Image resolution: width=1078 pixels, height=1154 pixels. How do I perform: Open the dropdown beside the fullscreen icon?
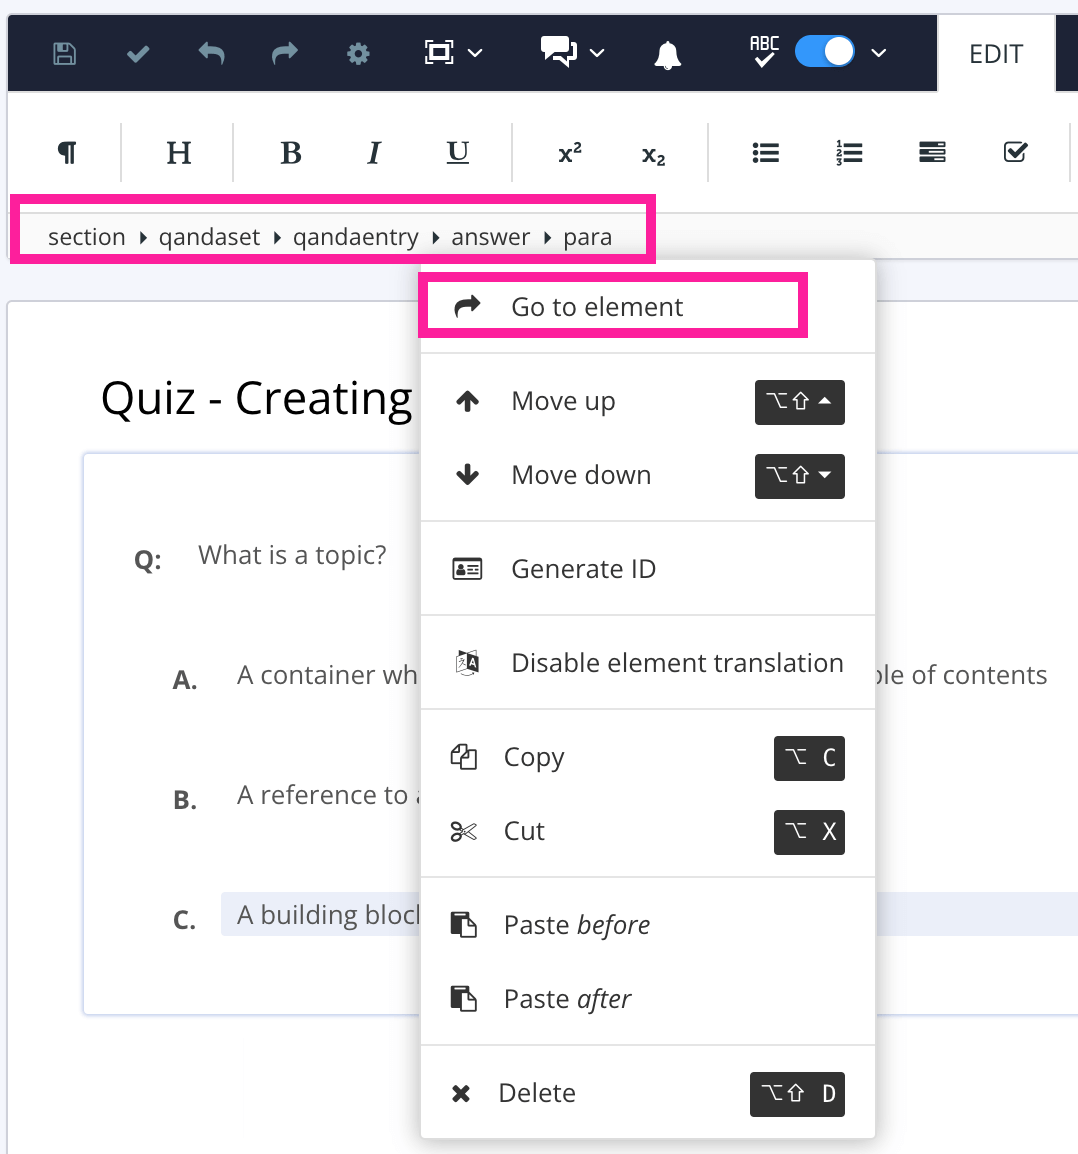click(x=477, y=54)
